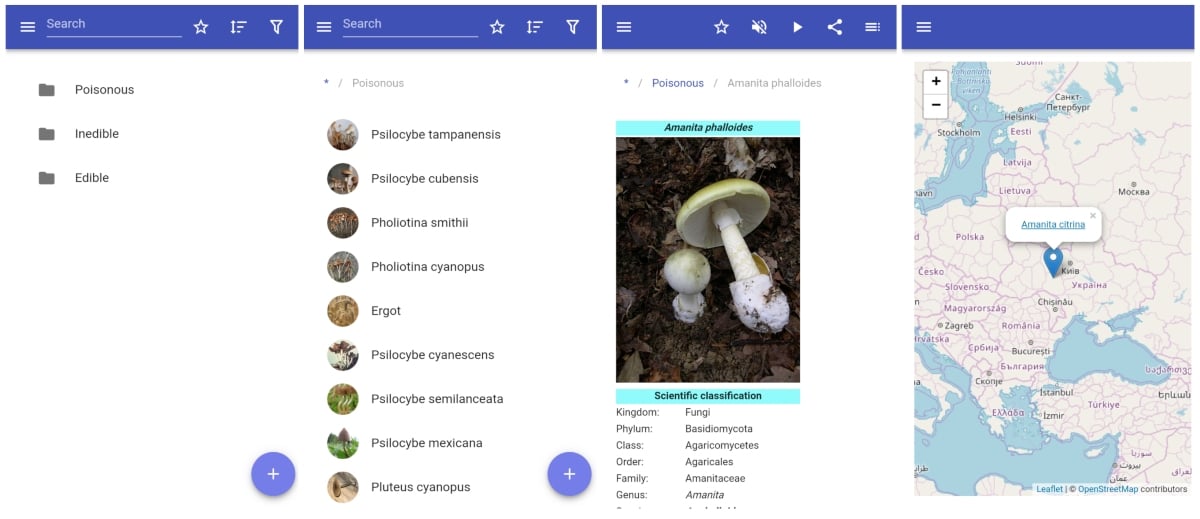Open hamburger menu in the map panel
The width and height of the screenshot is (1200, 519).
924,27
